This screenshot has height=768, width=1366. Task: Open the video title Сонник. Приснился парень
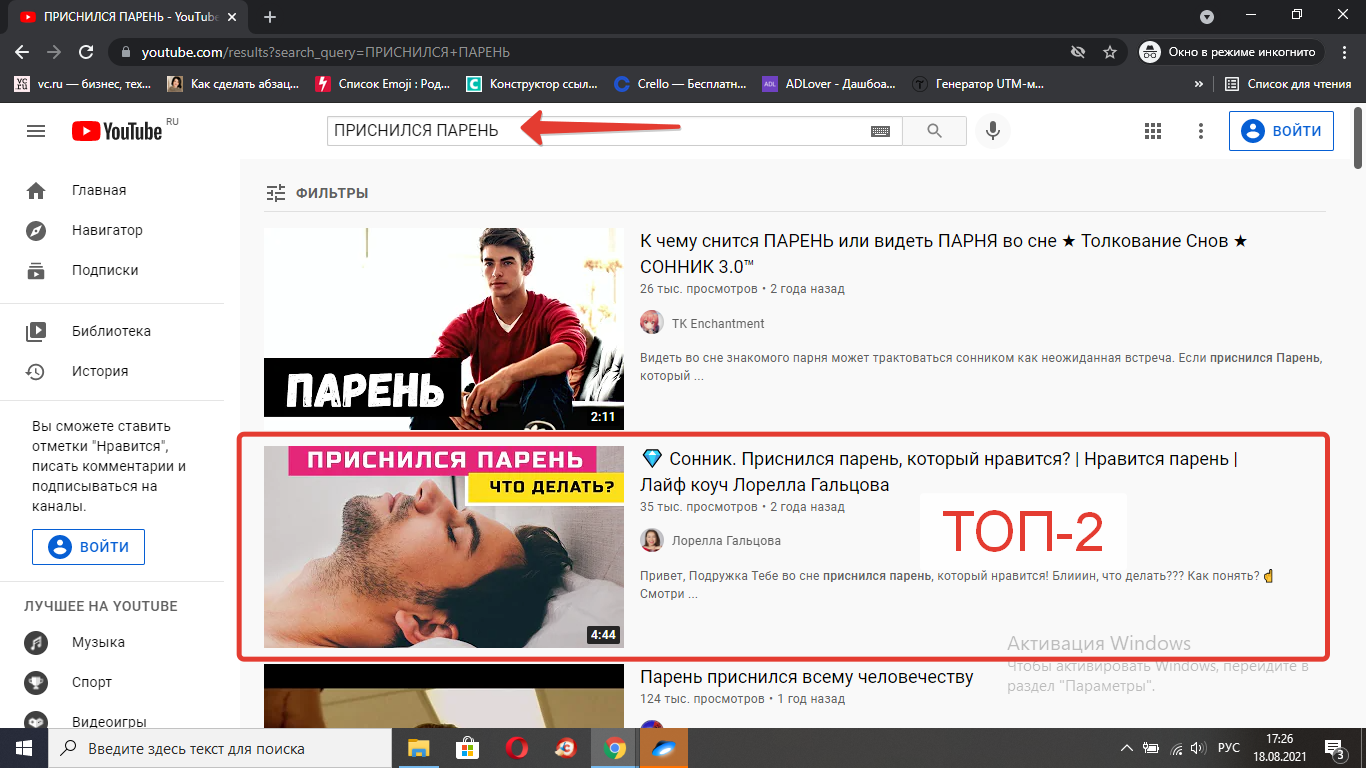[x=939, y=472]
